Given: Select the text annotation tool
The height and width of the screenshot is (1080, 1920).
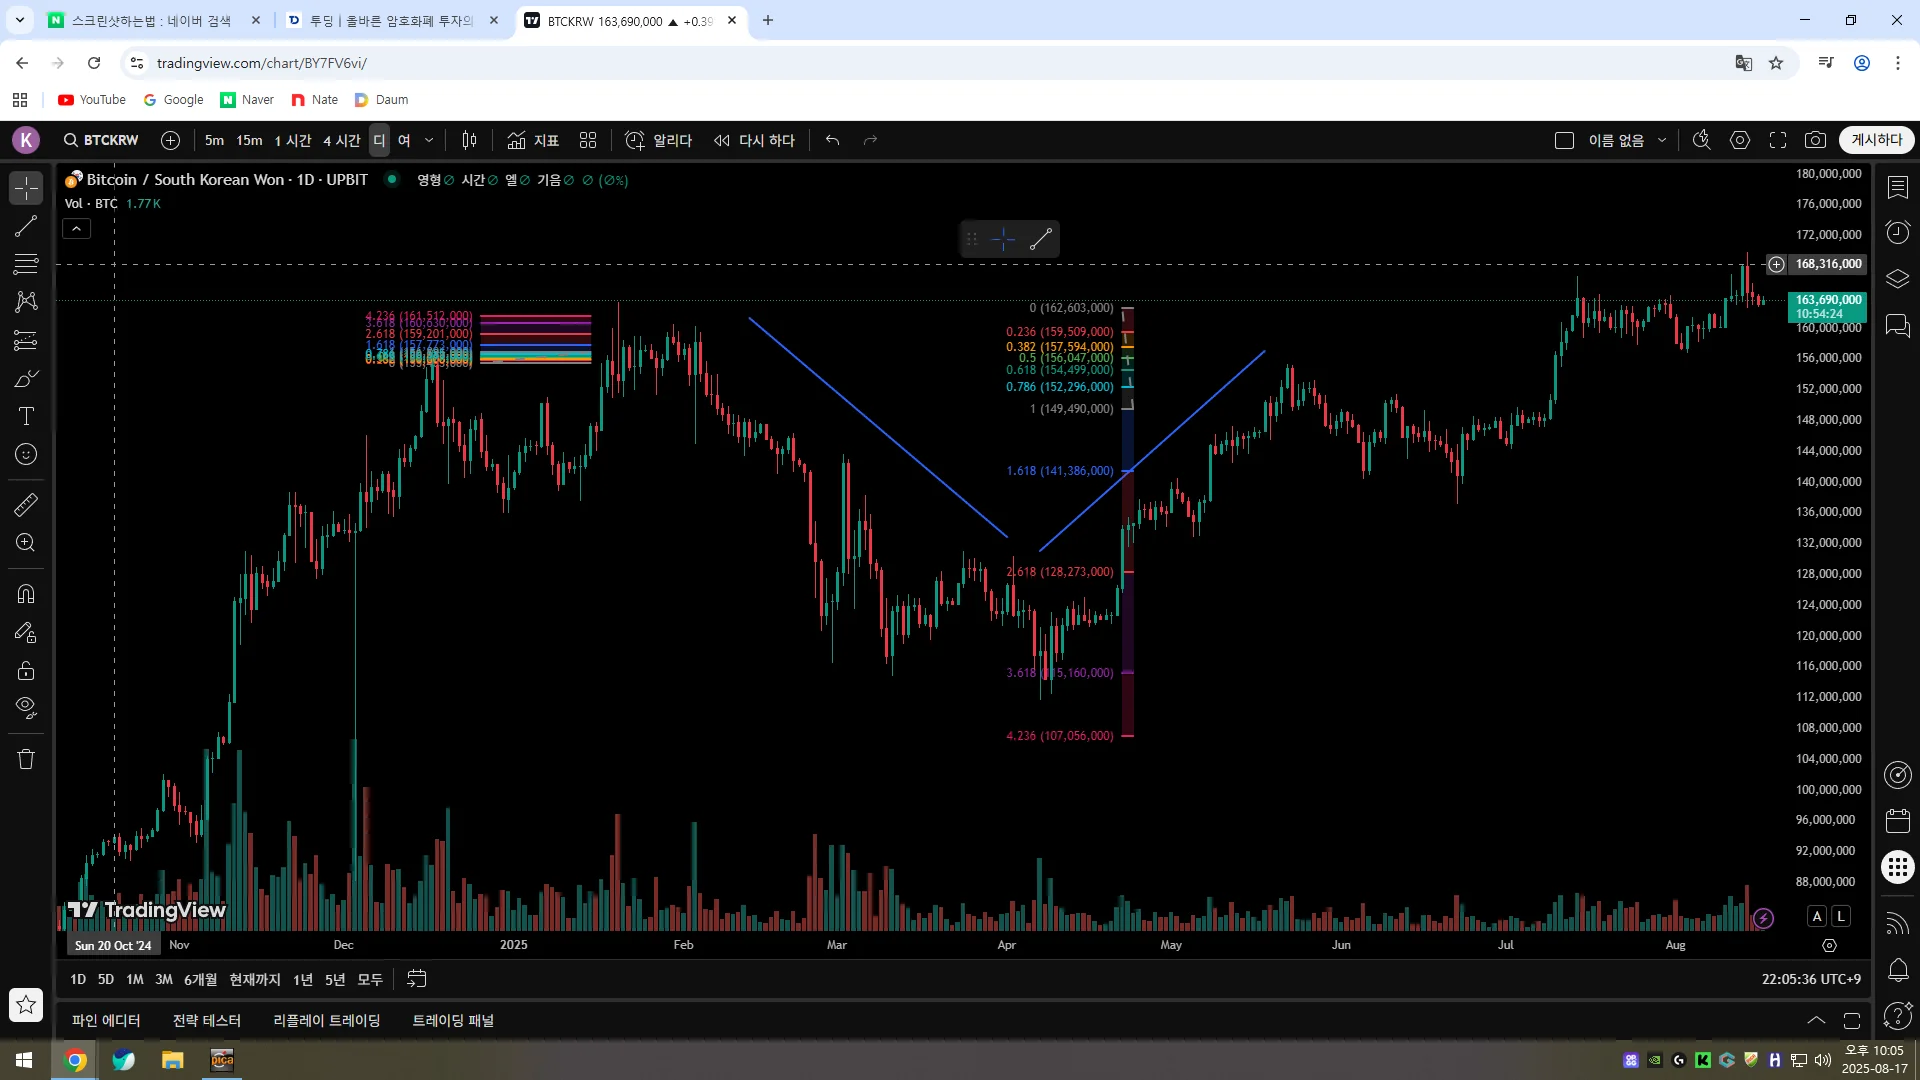Looking at the screenshot, I should [26, 416].
